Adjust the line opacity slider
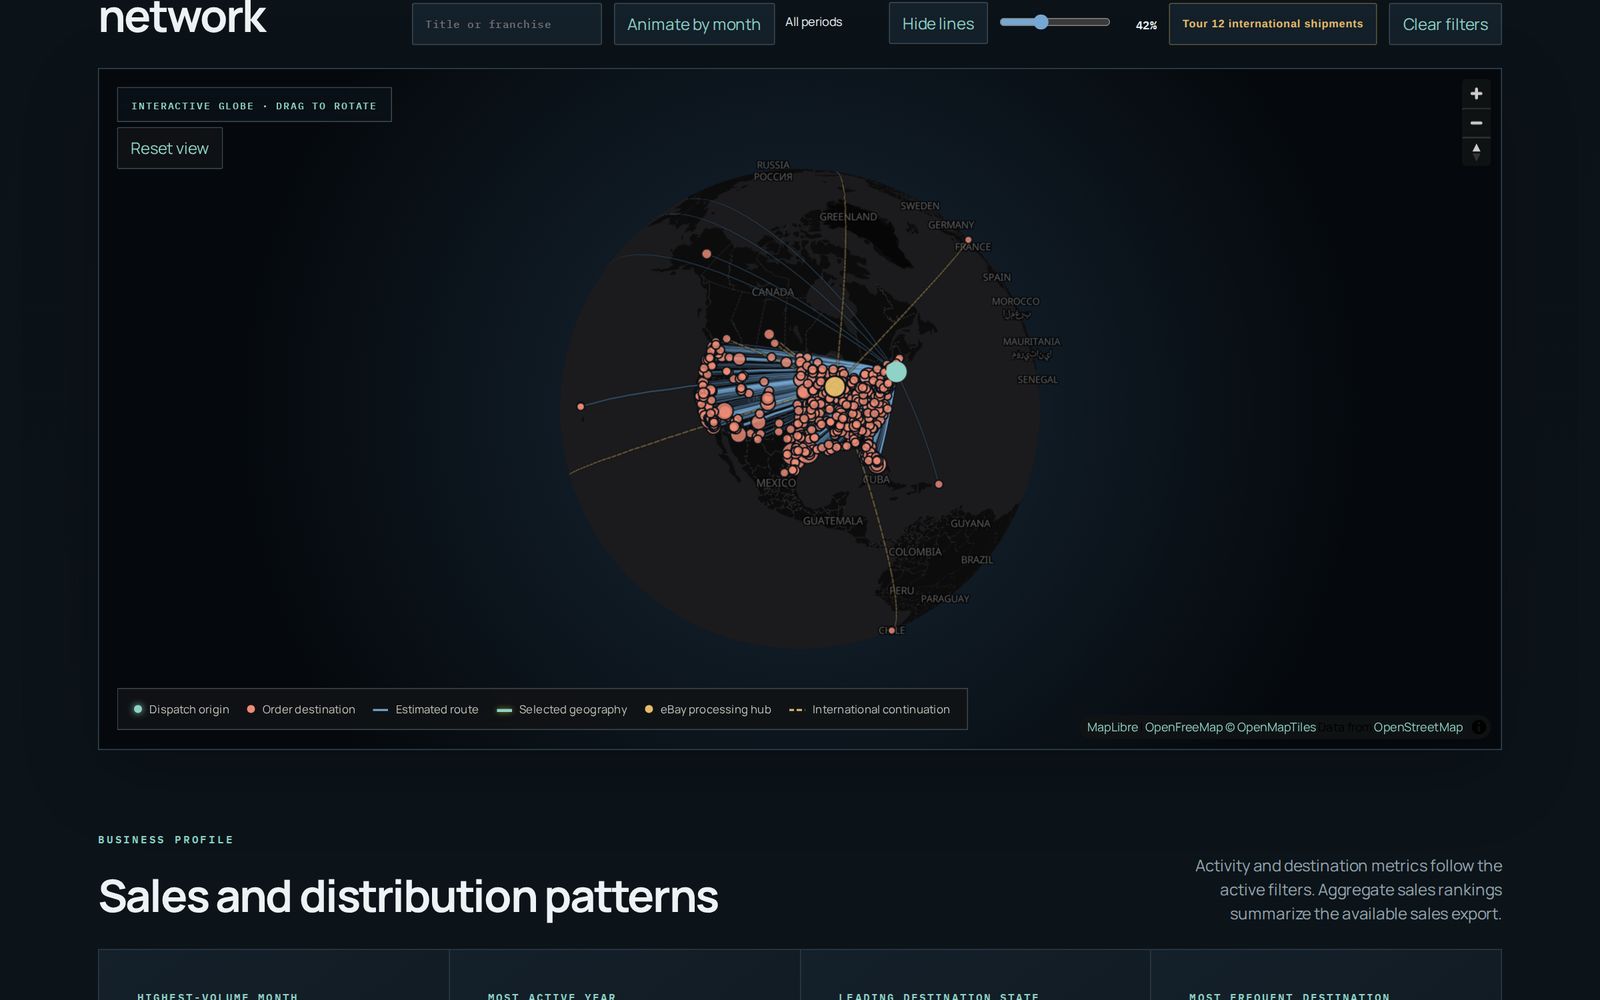This screenshot has height=1000, width=1600. (1055, 22)
